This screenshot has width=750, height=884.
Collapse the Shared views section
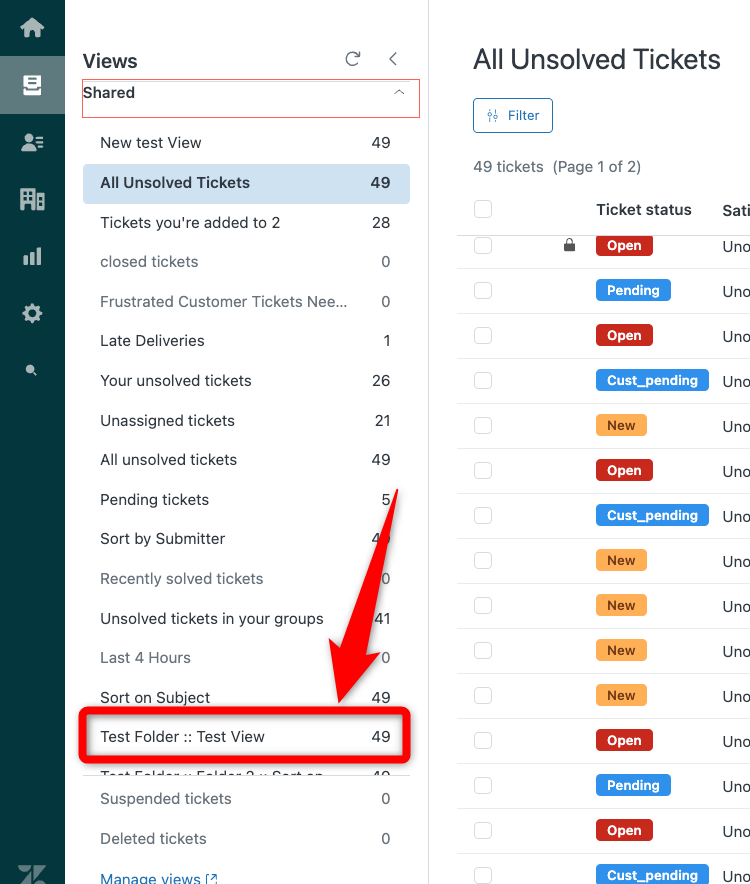pos(399,93)
